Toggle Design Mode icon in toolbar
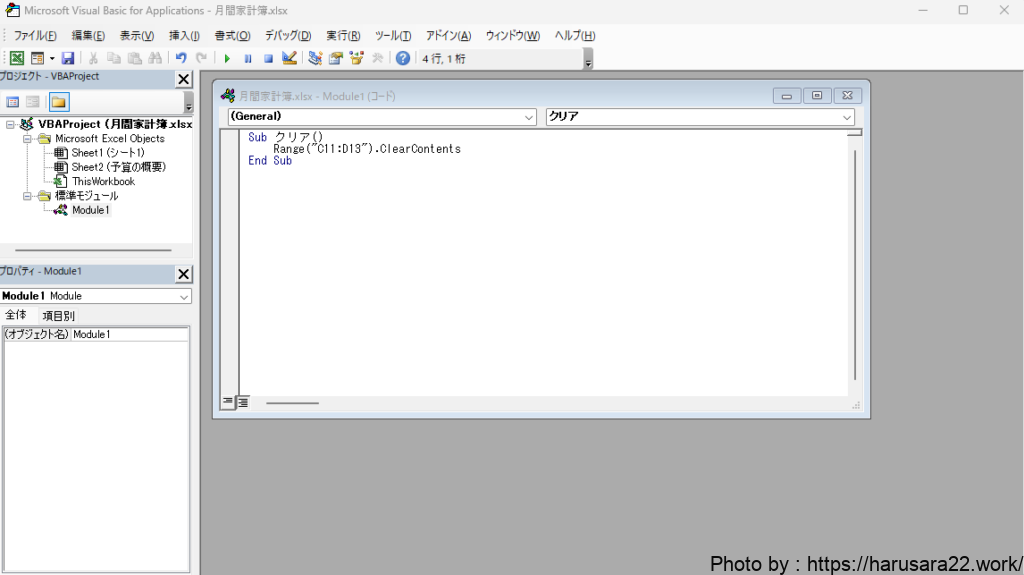The image size is (1024, 575). pos(289,58)
